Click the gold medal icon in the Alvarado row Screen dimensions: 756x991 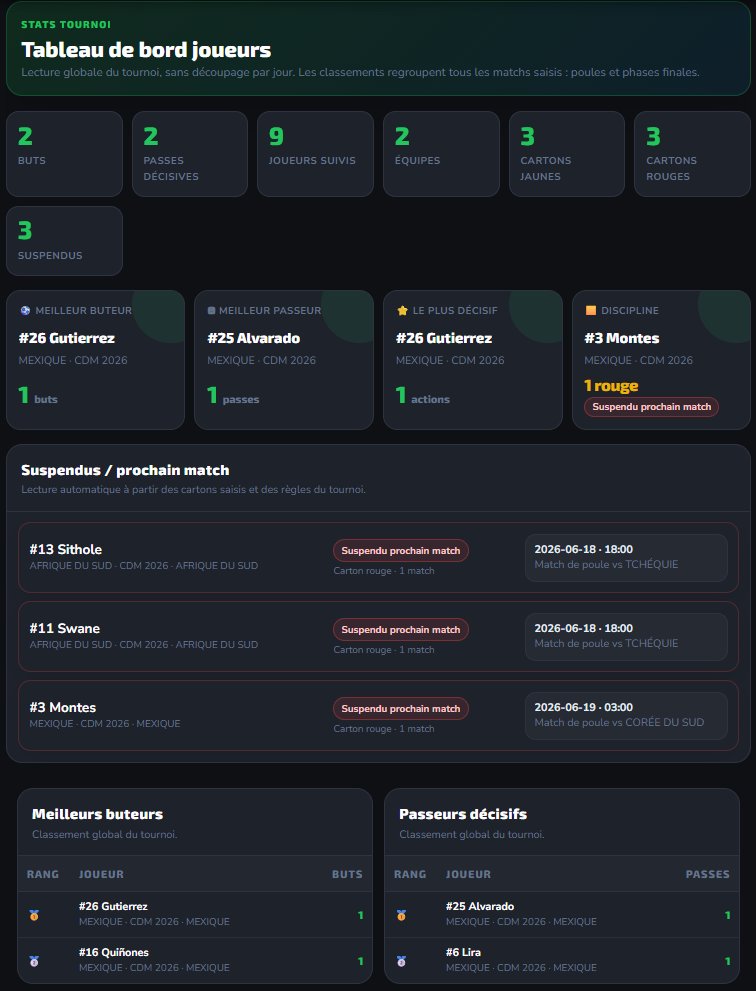click(401, 915)
